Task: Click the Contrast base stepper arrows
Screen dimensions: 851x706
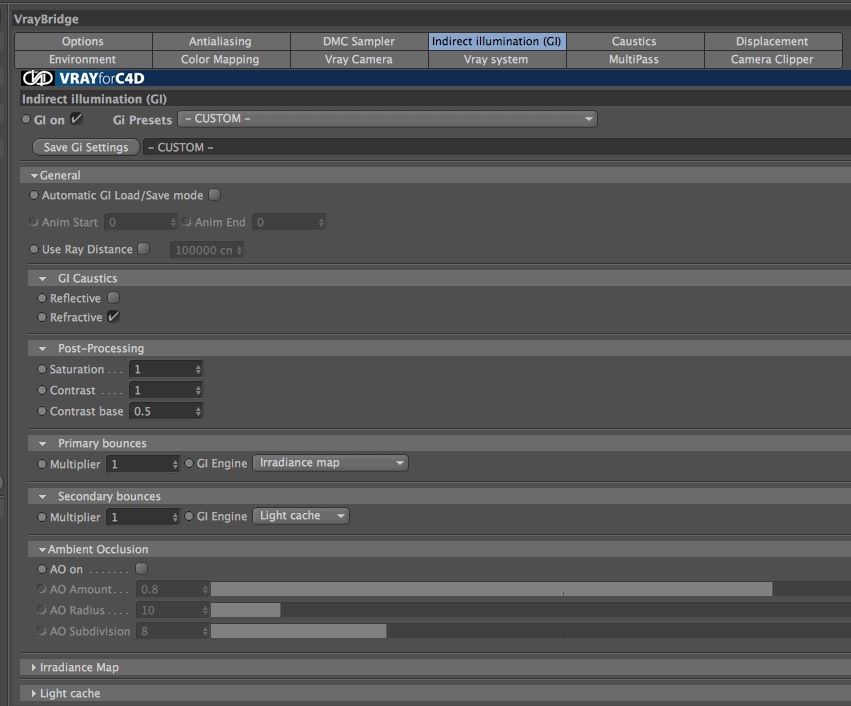Action: pos(198,411)
